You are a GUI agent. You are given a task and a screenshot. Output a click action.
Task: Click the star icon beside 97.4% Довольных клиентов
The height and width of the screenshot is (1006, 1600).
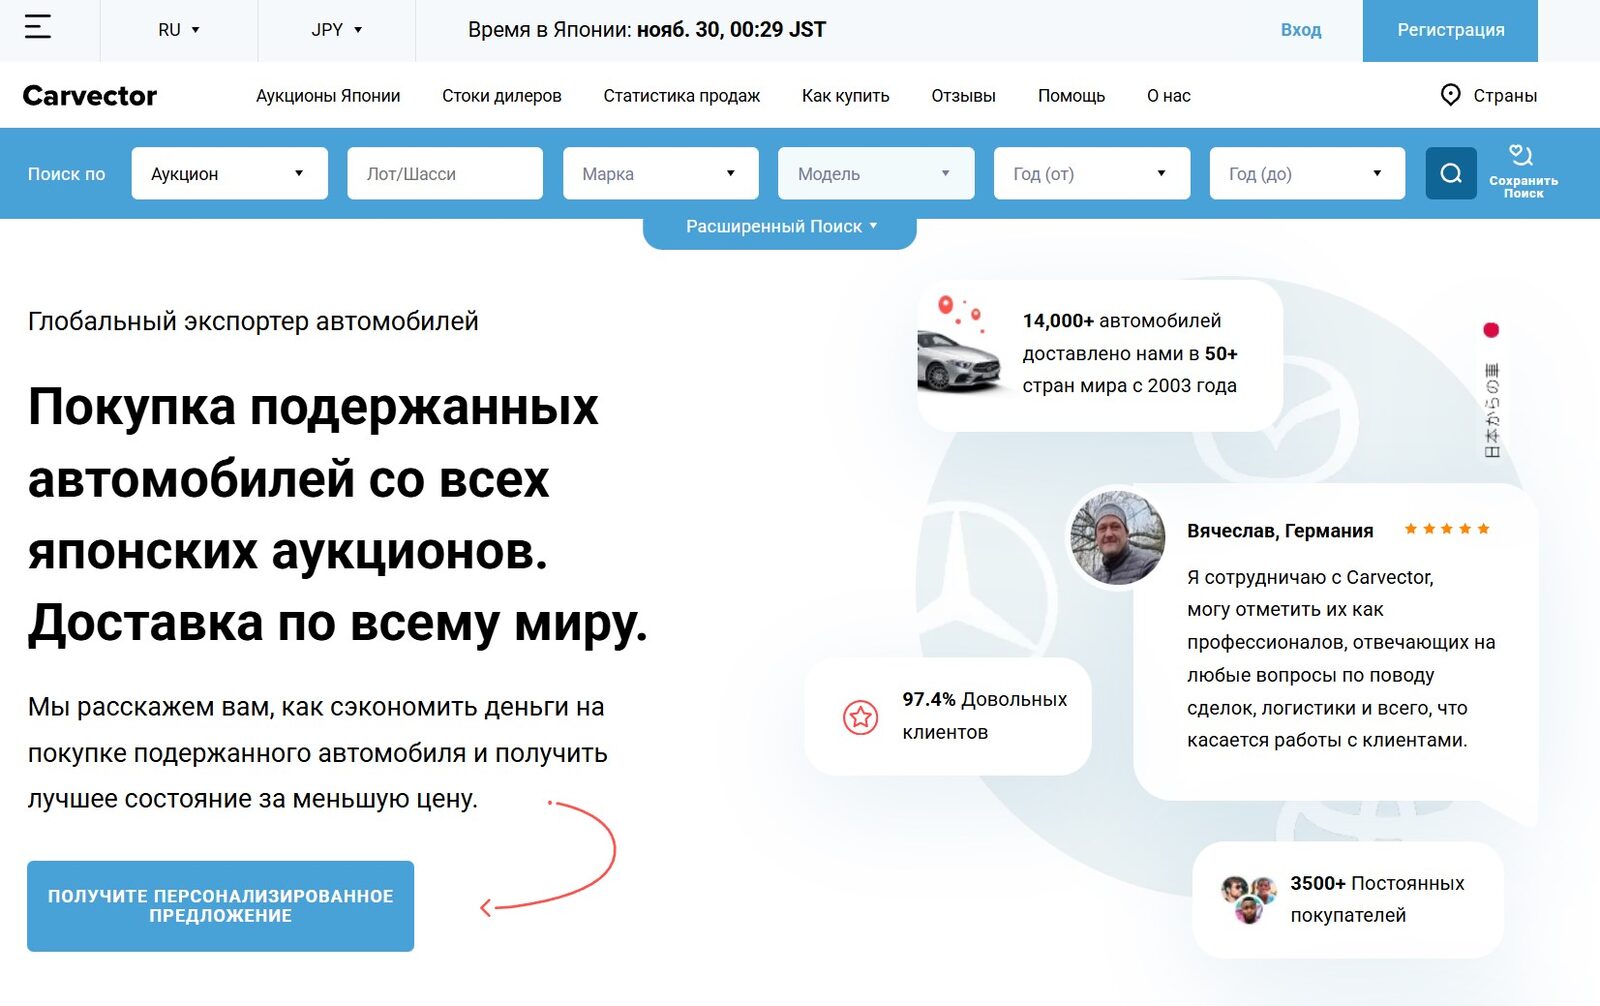[861, 716]
